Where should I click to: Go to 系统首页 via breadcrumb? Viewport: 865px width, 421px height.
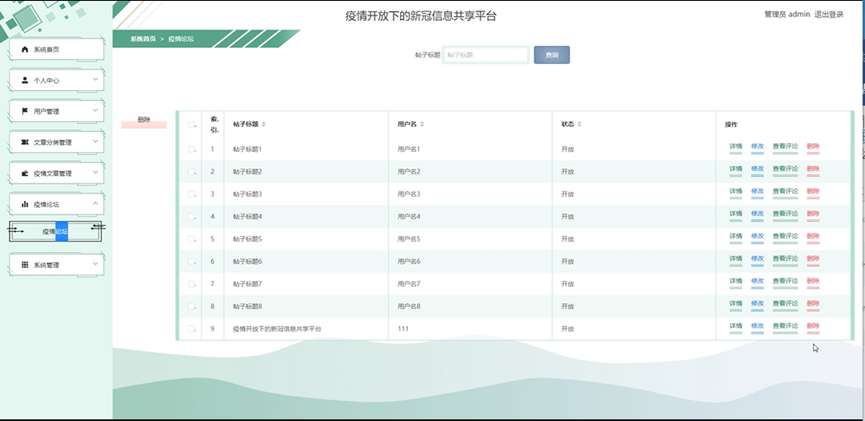click(x=143, y=39)
